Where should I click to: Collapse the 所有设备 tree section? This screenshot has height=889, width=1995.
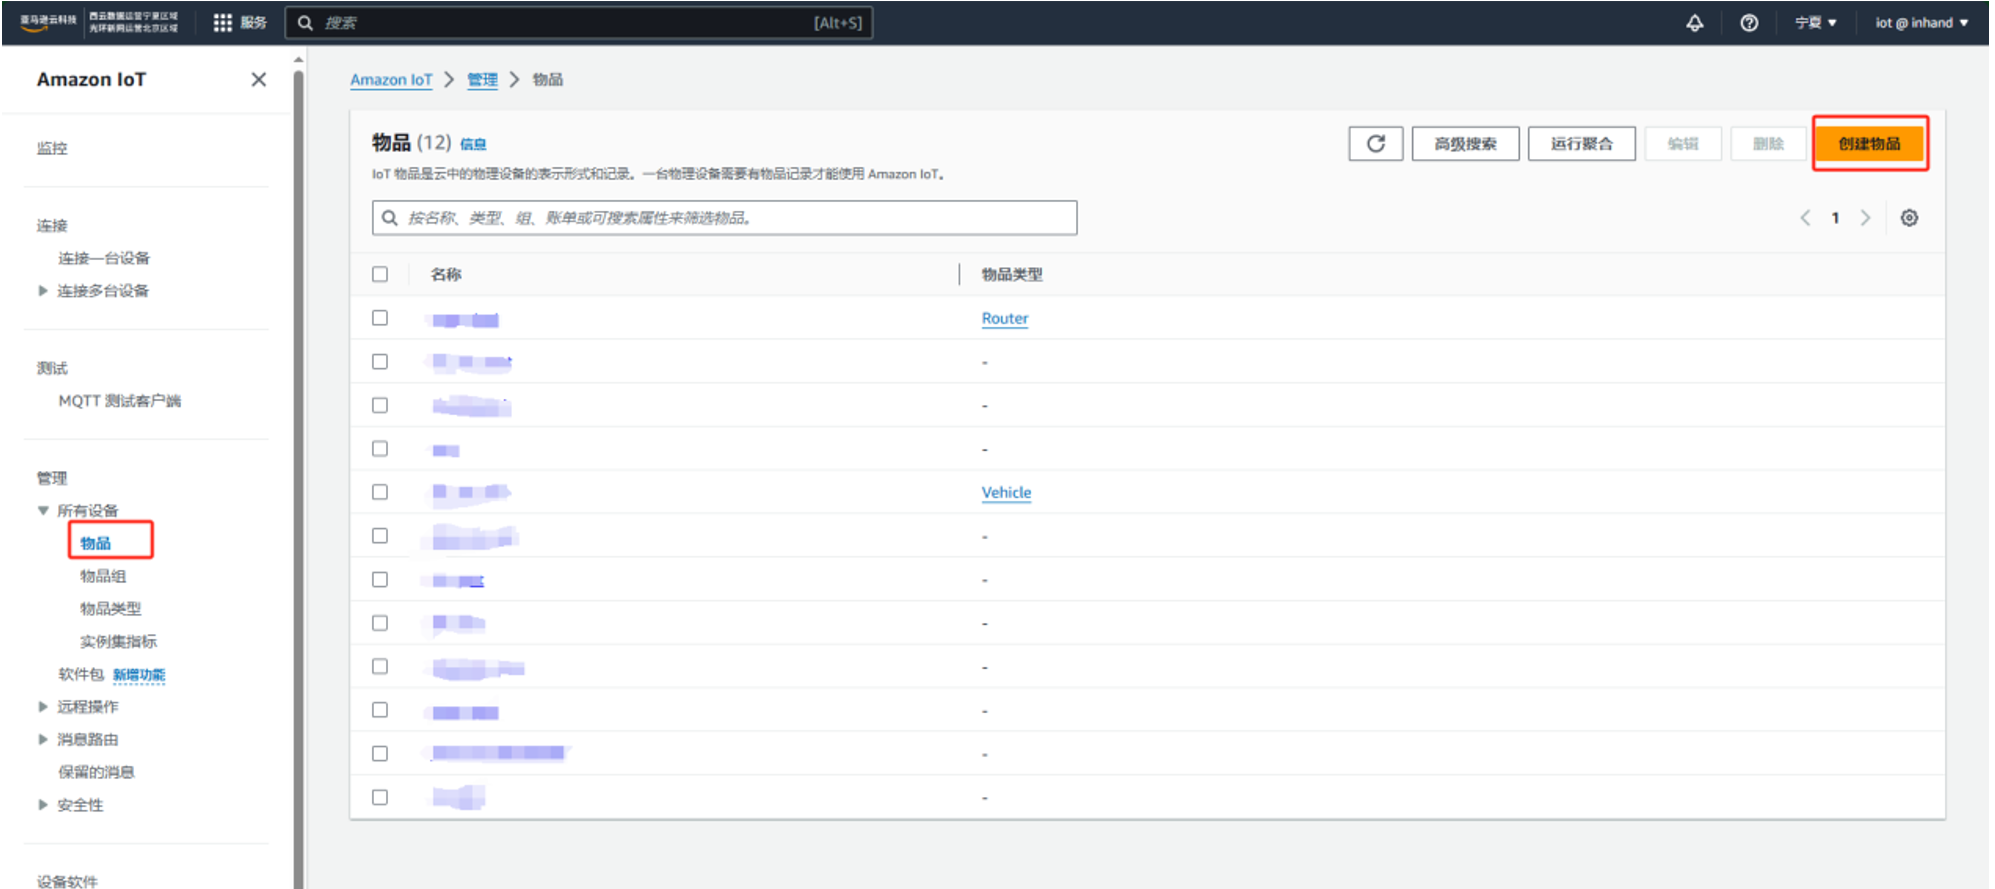[x=43, y=510]
